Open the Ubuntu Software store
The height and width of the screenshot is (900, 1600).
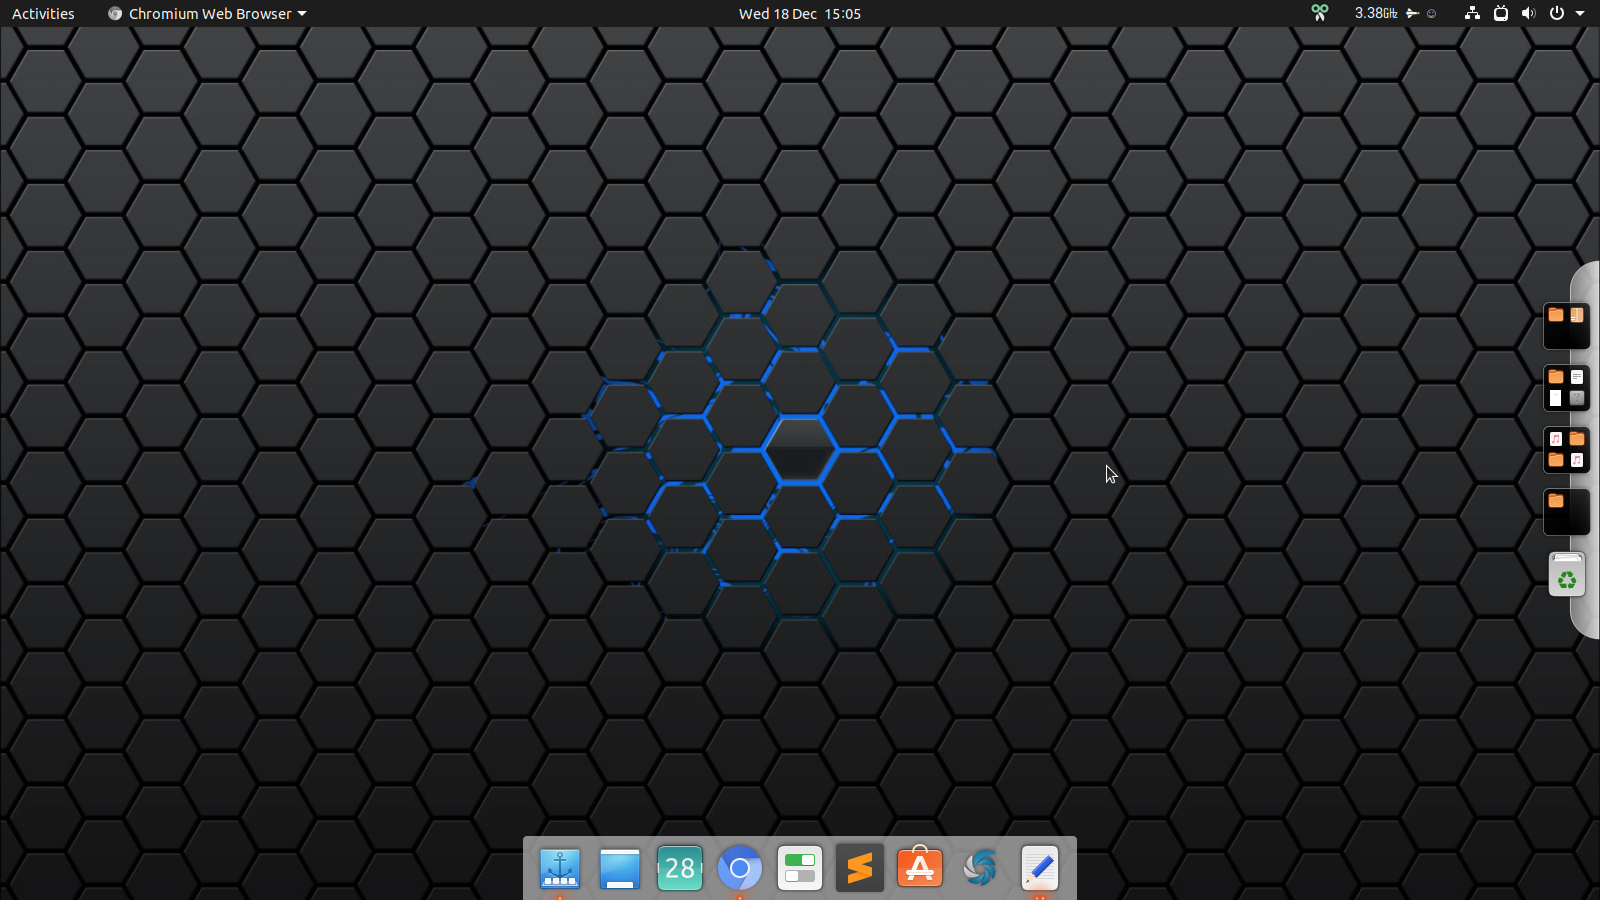coord(920,868)
